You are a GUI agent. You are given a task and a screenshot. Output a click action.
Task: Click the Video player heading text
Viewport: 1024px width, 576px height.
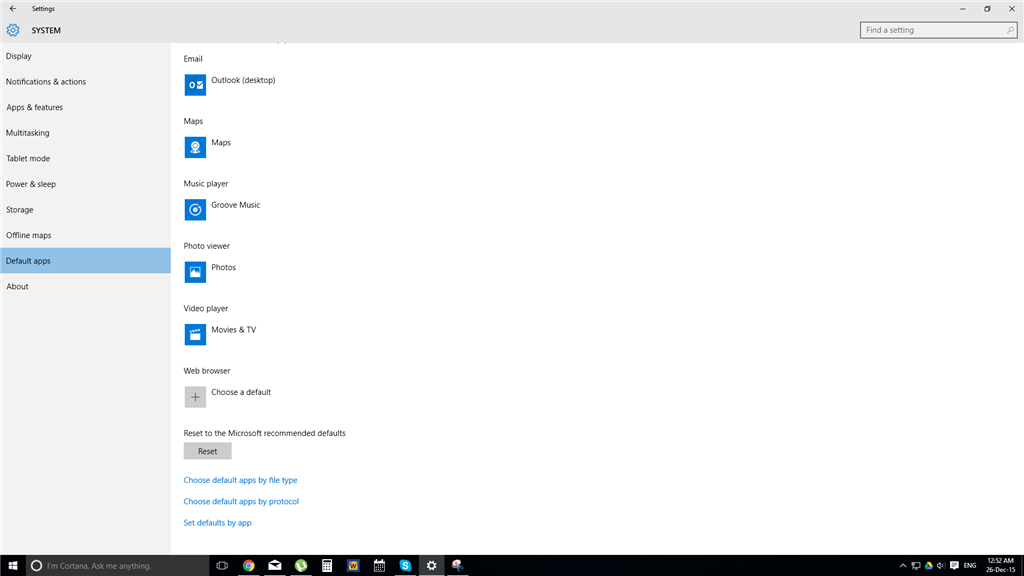(206, 308)
